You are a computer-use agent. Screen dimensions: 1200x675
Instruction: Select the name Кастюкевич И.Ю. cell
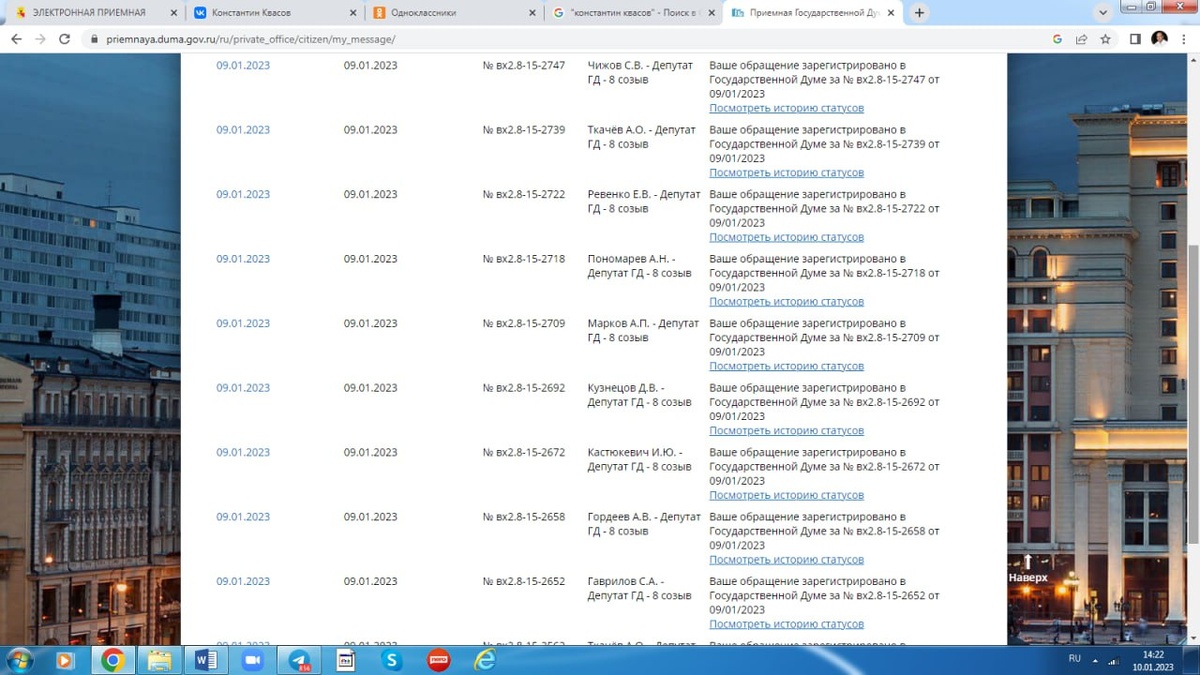640,459
